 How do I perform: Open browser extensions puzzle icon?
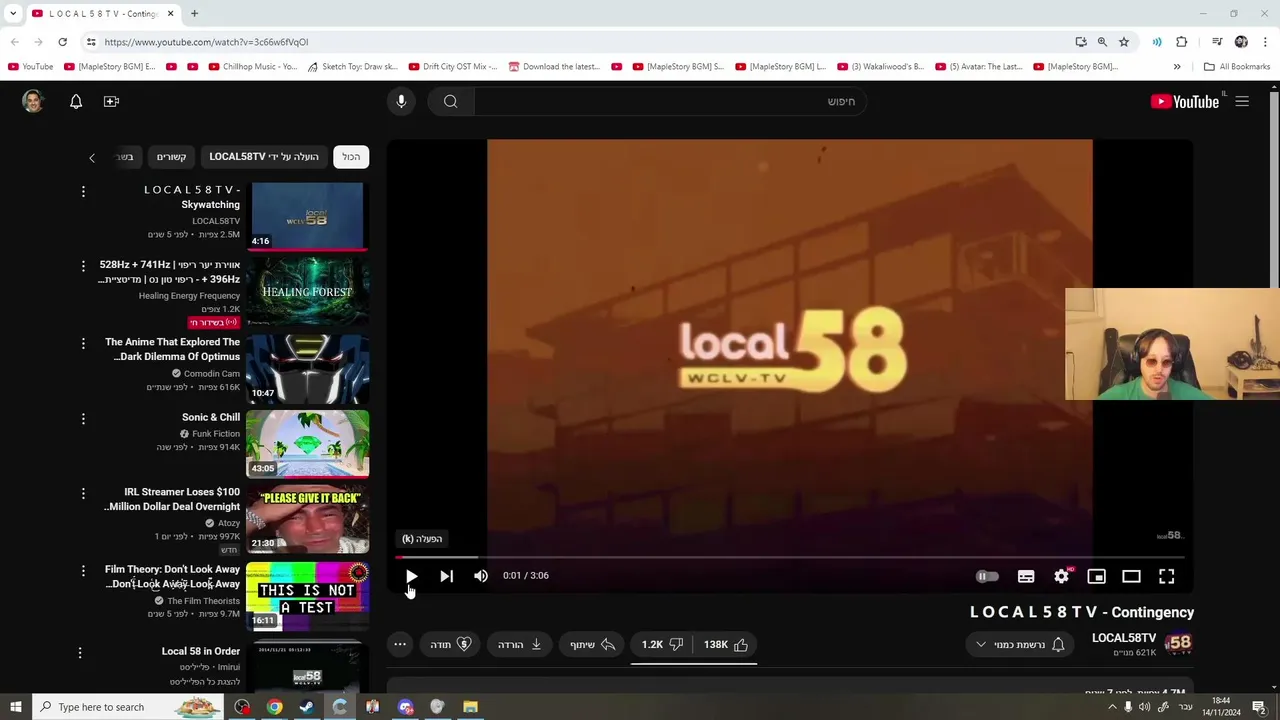(1182, 42)
